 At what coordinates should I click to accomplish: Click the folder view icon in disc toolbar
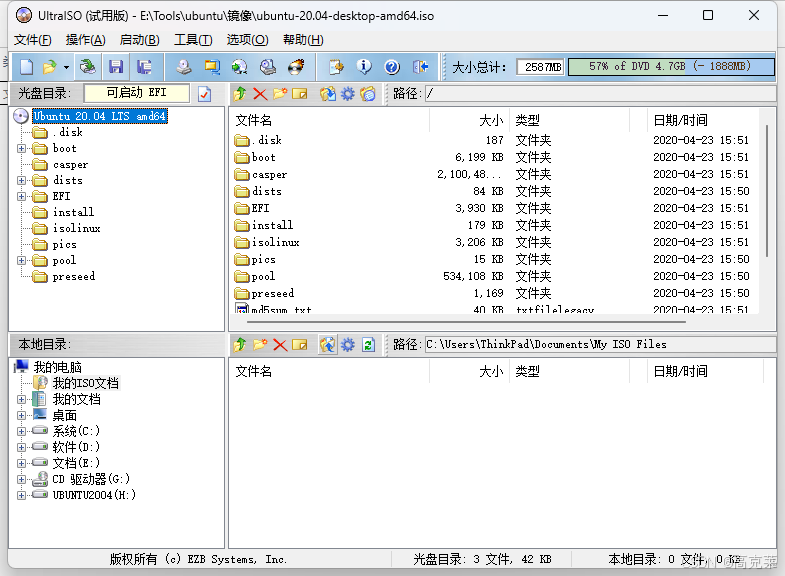(x=368, y=94)
